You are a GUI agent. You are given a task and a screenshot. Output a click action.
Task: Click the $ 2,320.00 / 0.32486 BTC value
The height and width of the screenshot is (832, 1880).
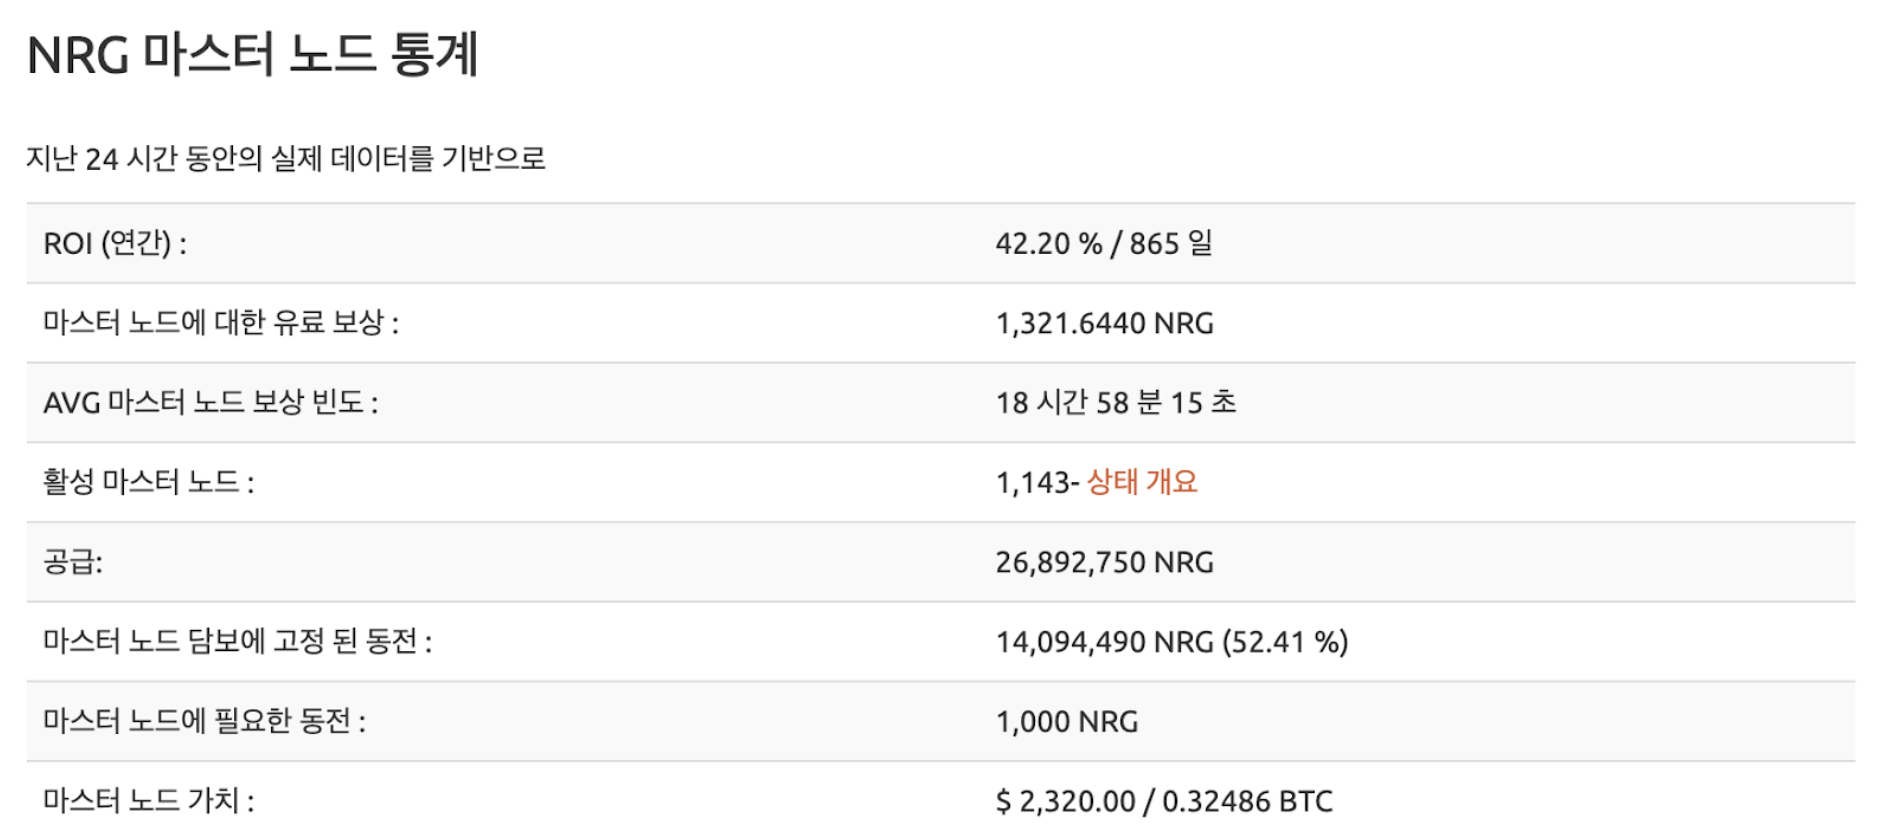[1164, 801]
